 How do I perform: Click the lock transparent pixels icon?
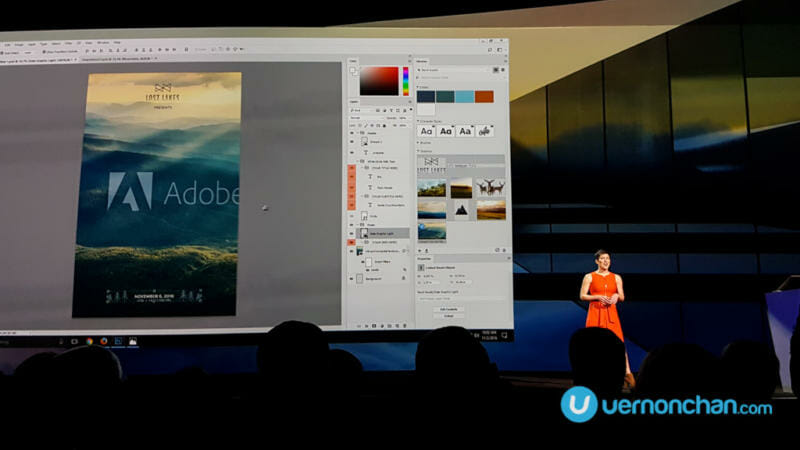(360, 126)
